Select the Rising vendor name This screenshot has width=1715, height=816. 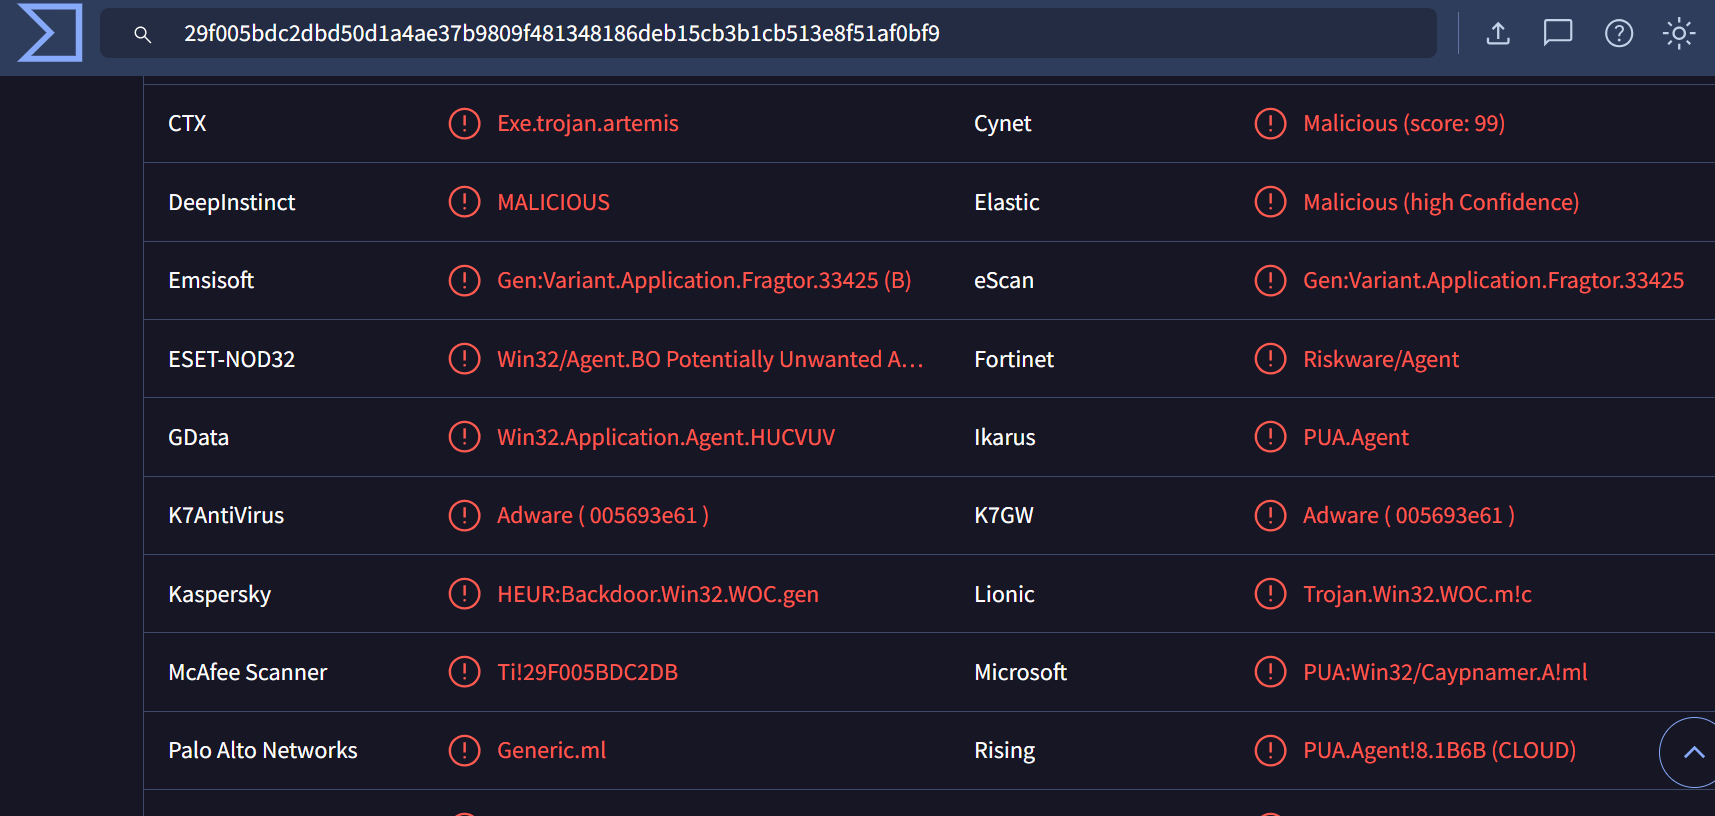(x=1005, y=750)
